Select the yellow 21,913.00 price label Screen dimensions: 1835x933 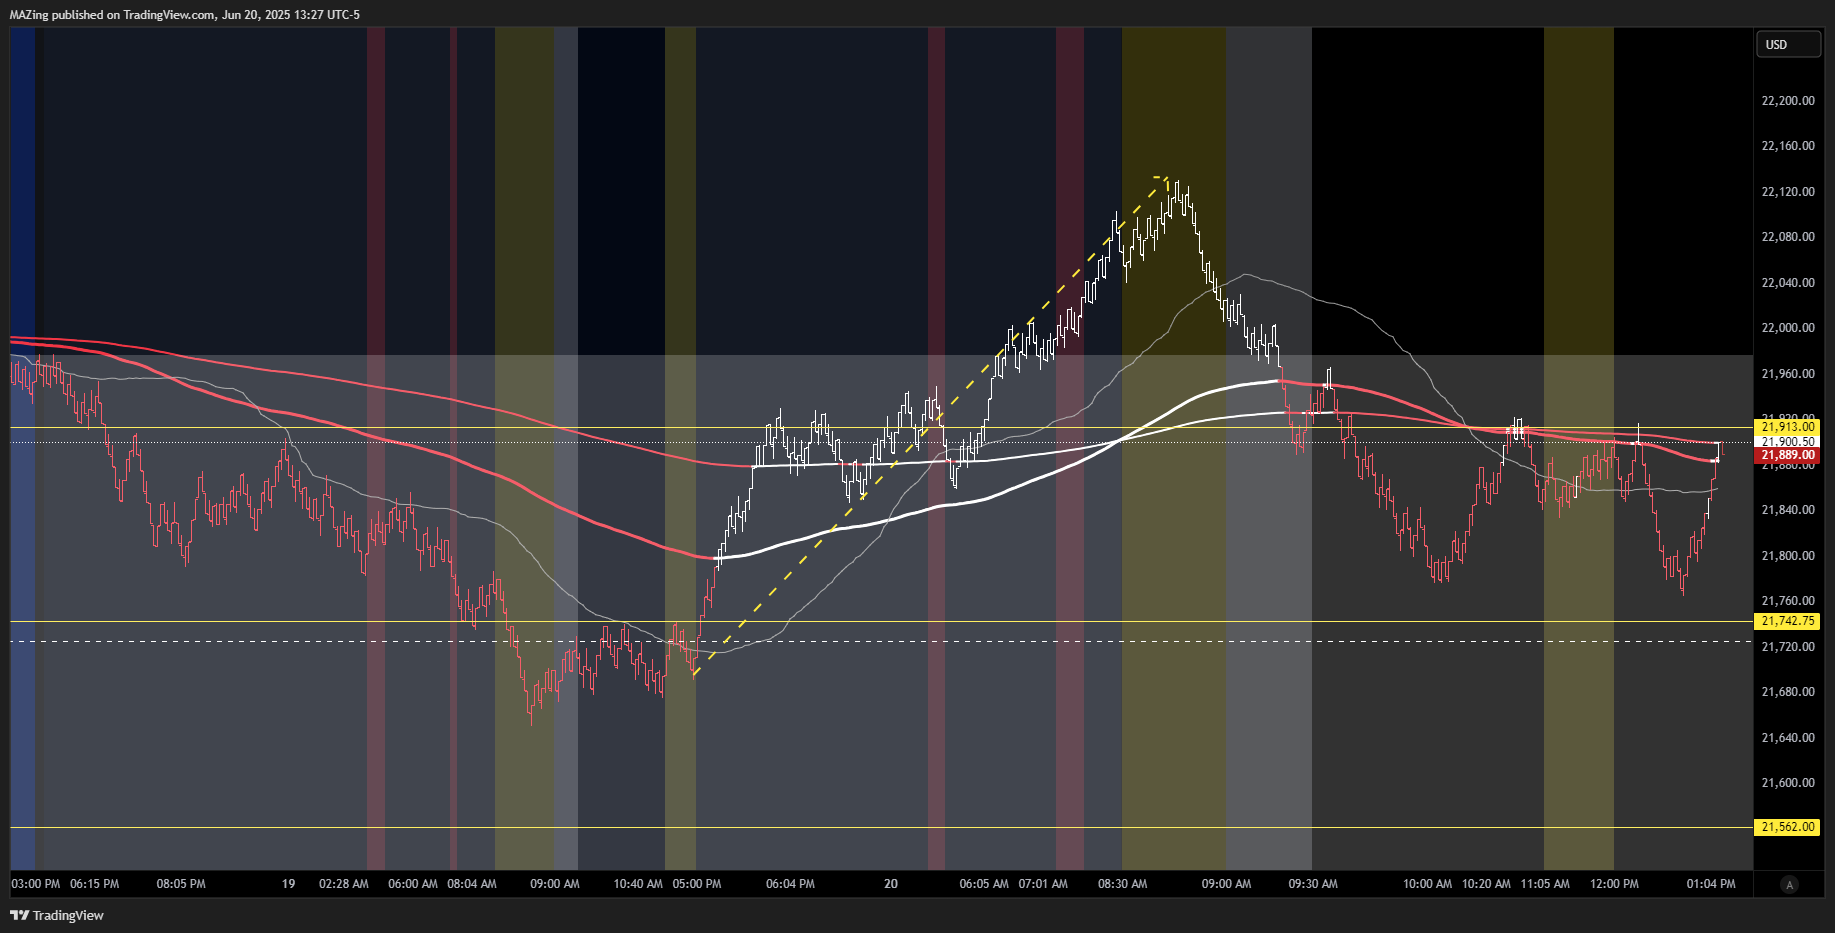pyautogui.click(x=1787, y=427)
